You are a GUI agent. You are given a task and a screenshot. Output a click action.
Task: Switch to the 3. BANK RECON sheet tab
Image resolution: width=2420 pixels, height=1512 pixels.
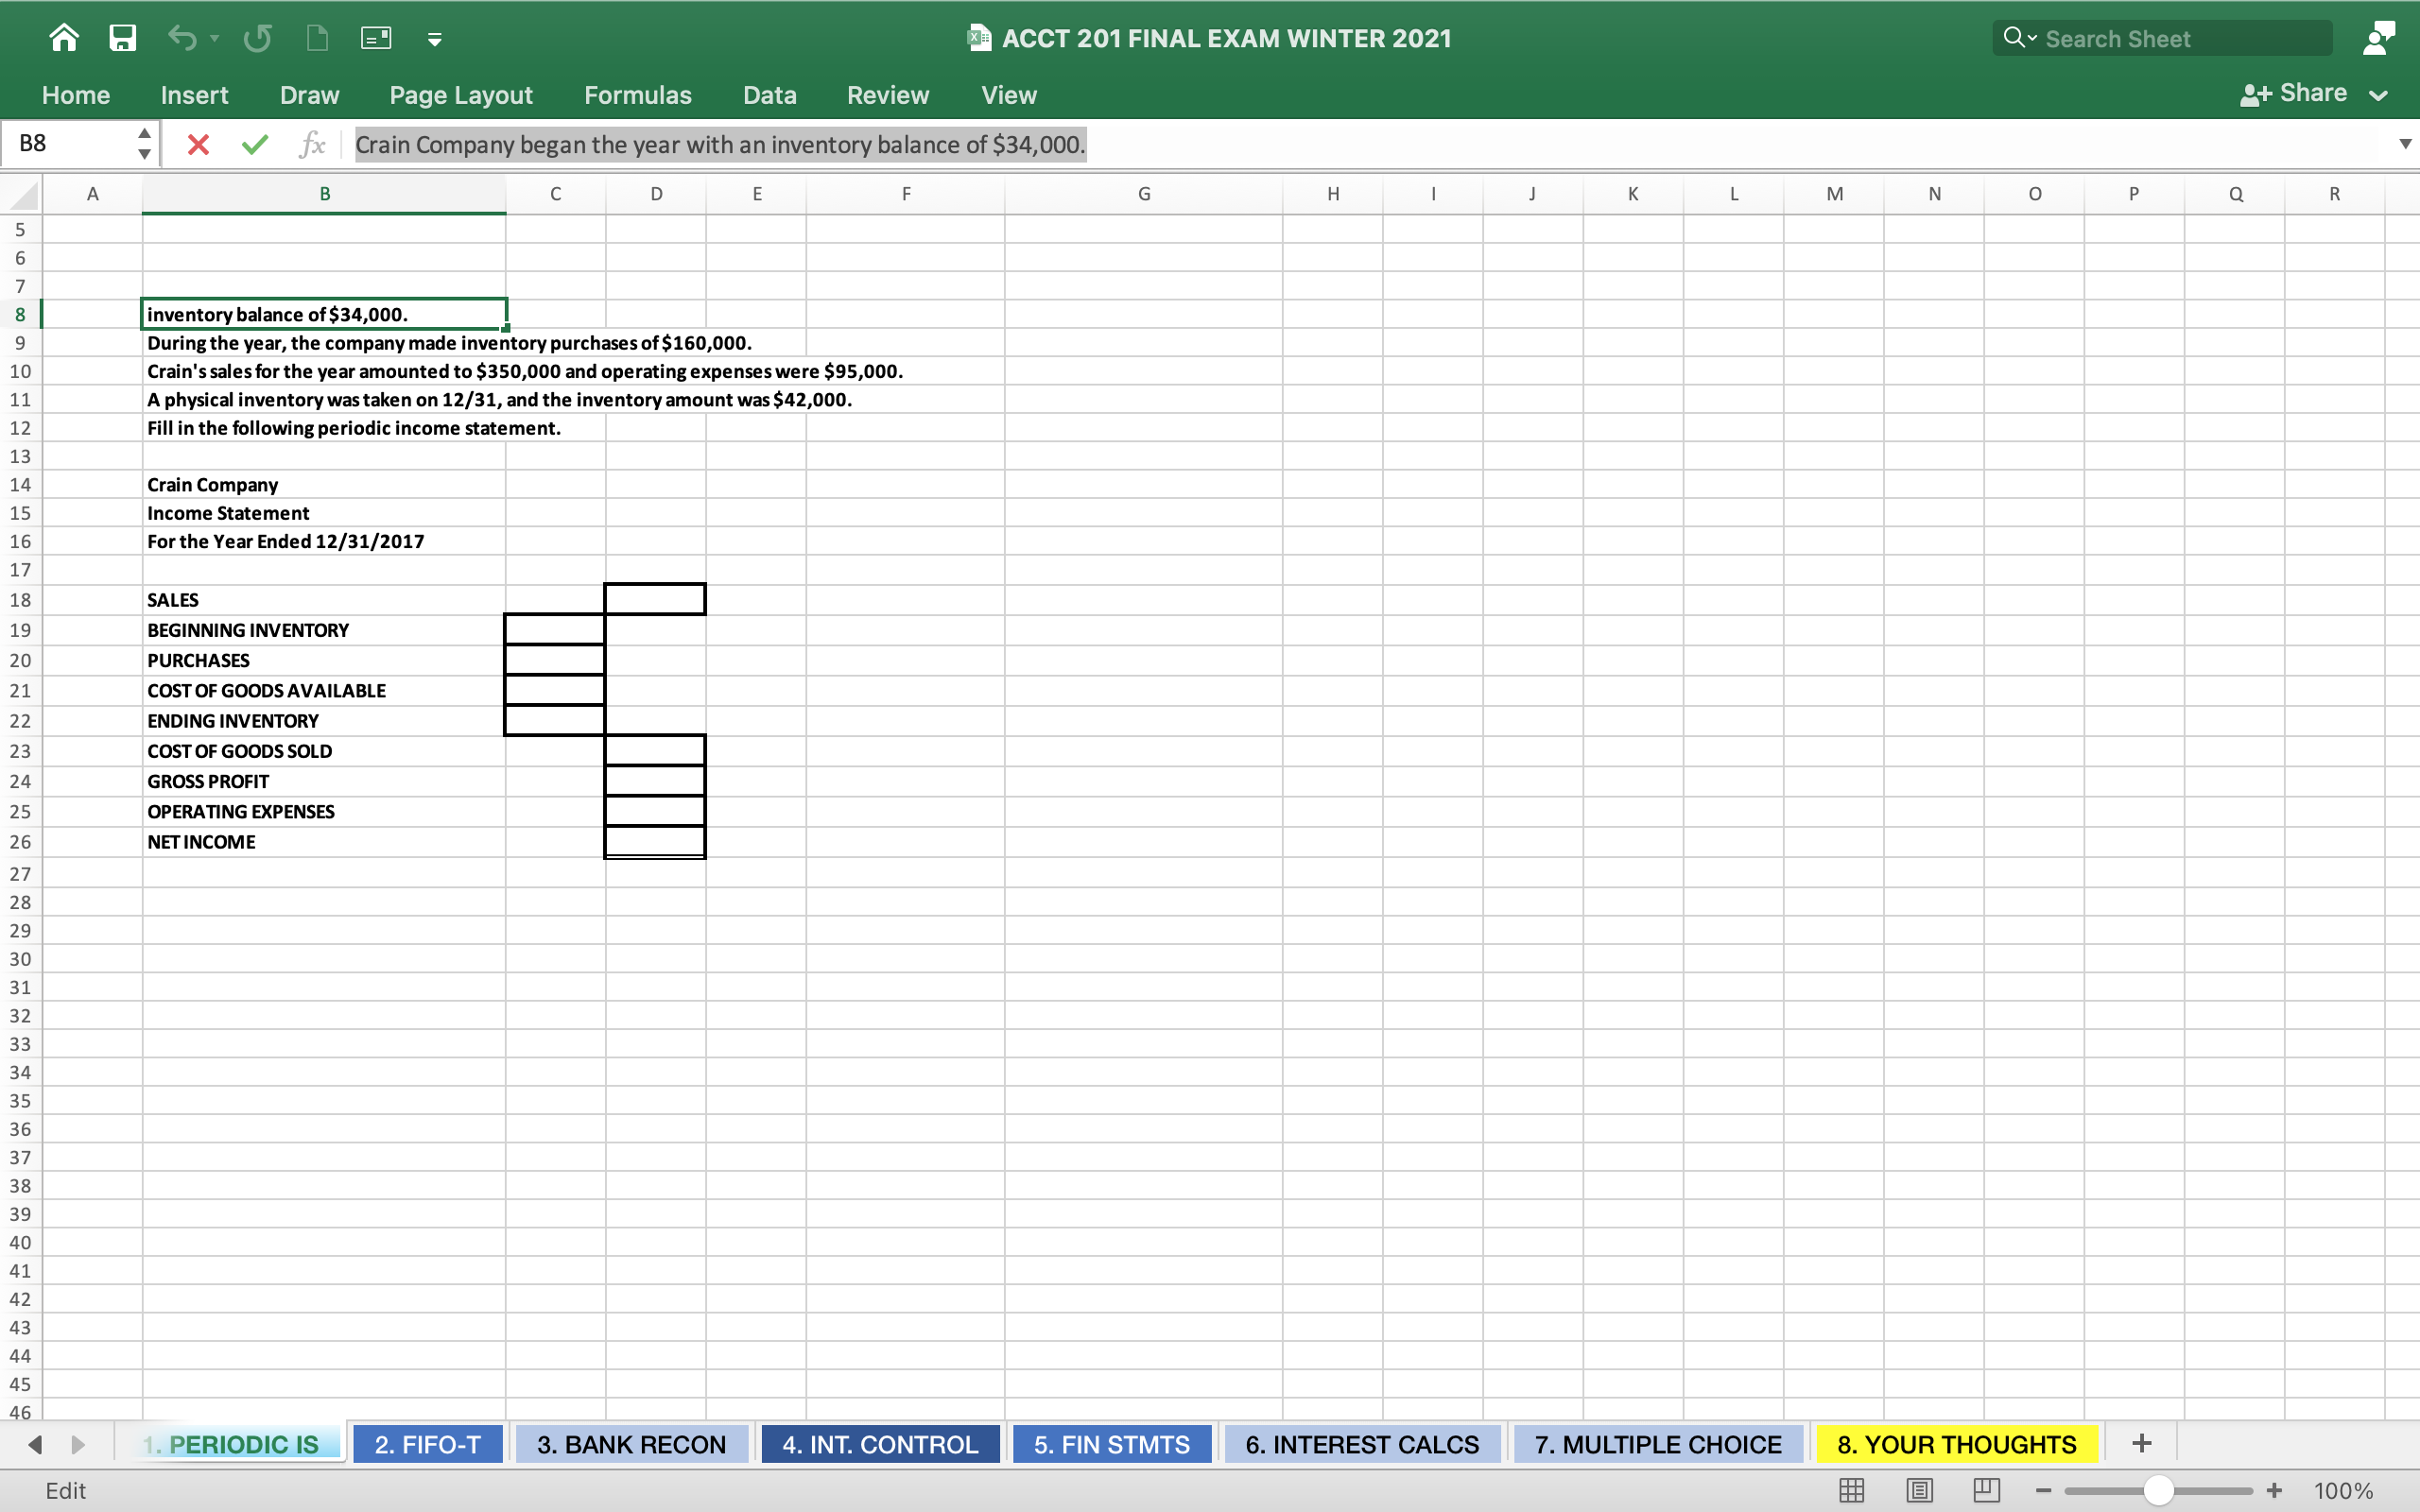click(631, 1444)
